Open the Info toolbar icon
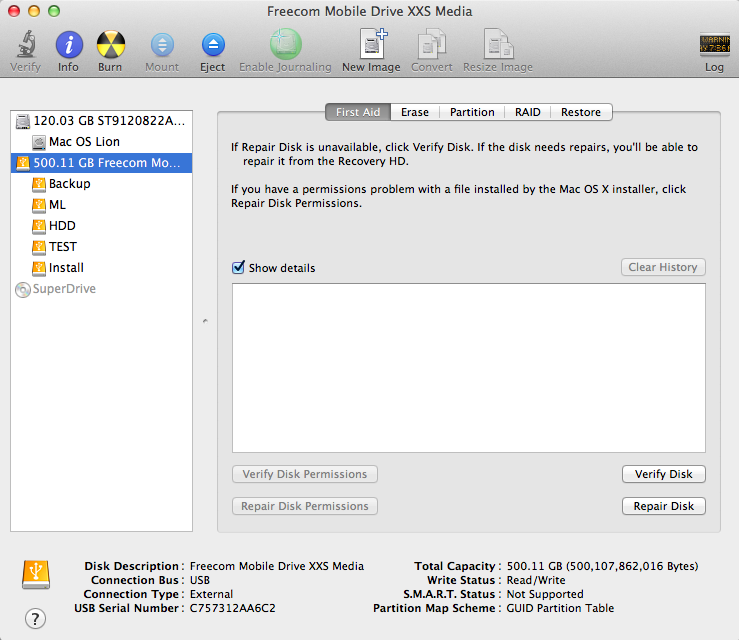739x640 pixels. [69, 45]
